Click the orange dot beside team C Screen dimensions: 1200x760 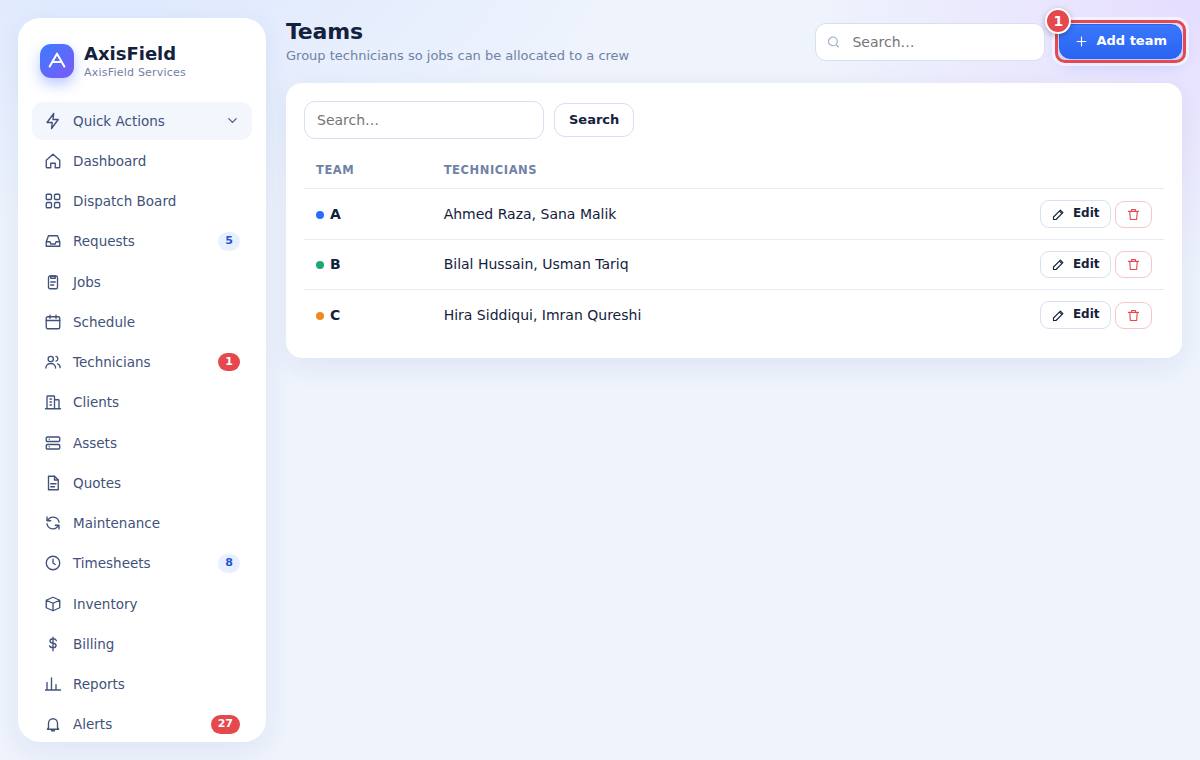click(x=320, y=316)
